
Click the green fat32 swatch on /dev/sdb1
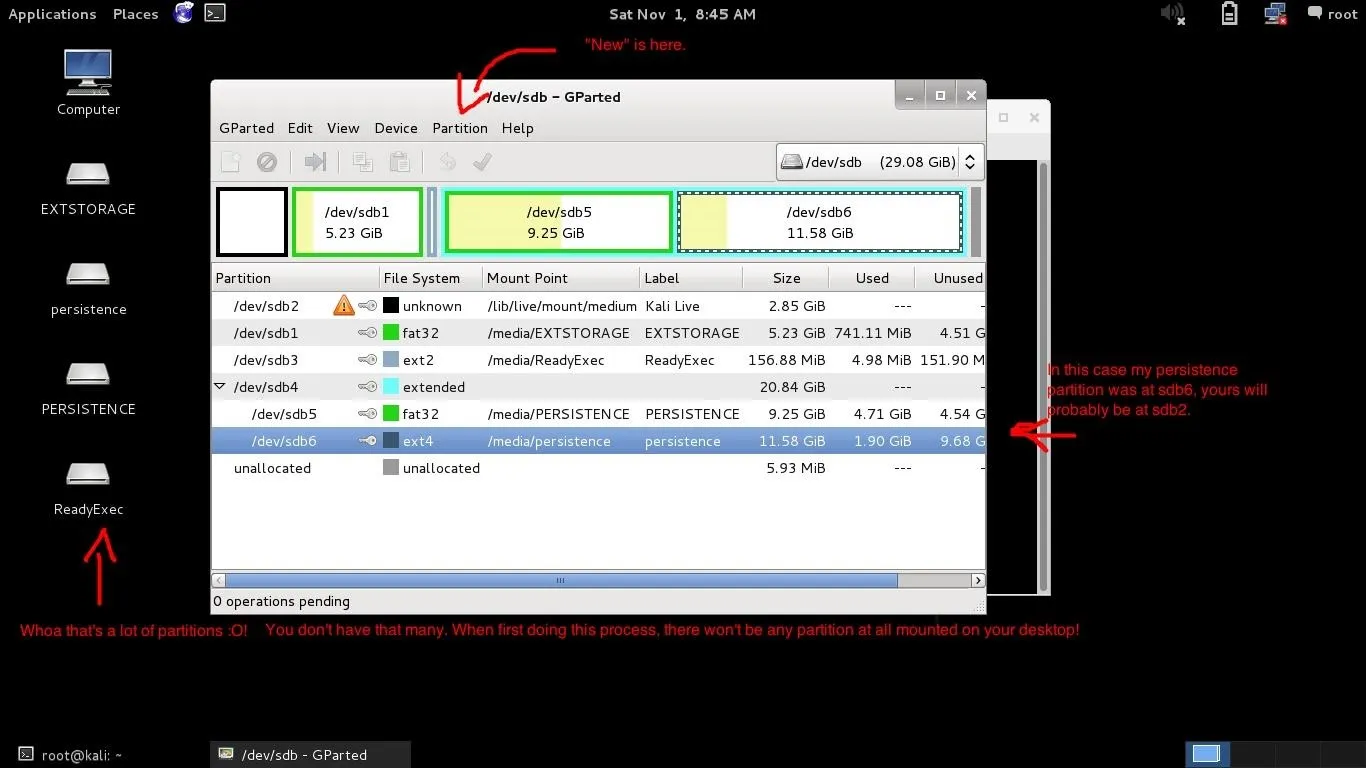(391, 333)
